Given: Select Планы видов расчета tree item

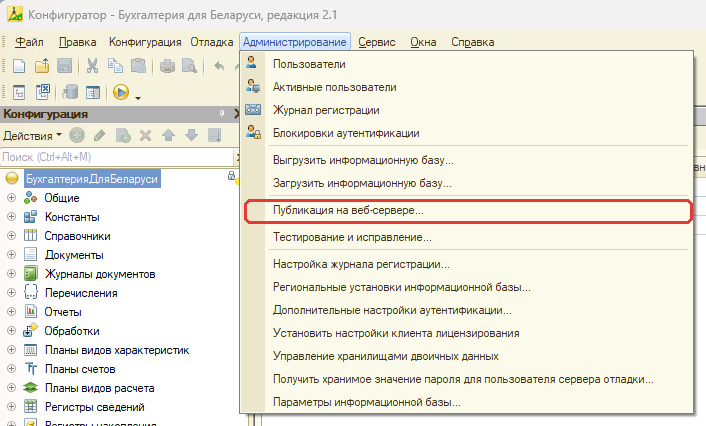Looking at the screenshot, I should click(100, 388).
